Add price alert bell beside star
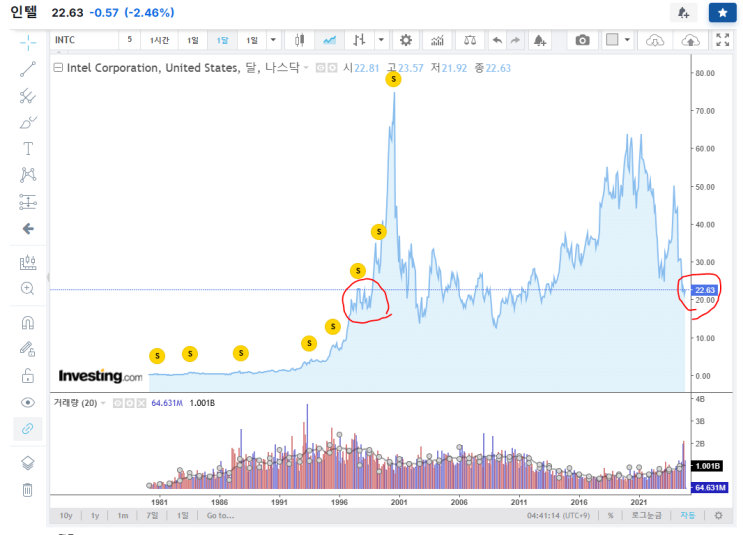 [684, 13]
